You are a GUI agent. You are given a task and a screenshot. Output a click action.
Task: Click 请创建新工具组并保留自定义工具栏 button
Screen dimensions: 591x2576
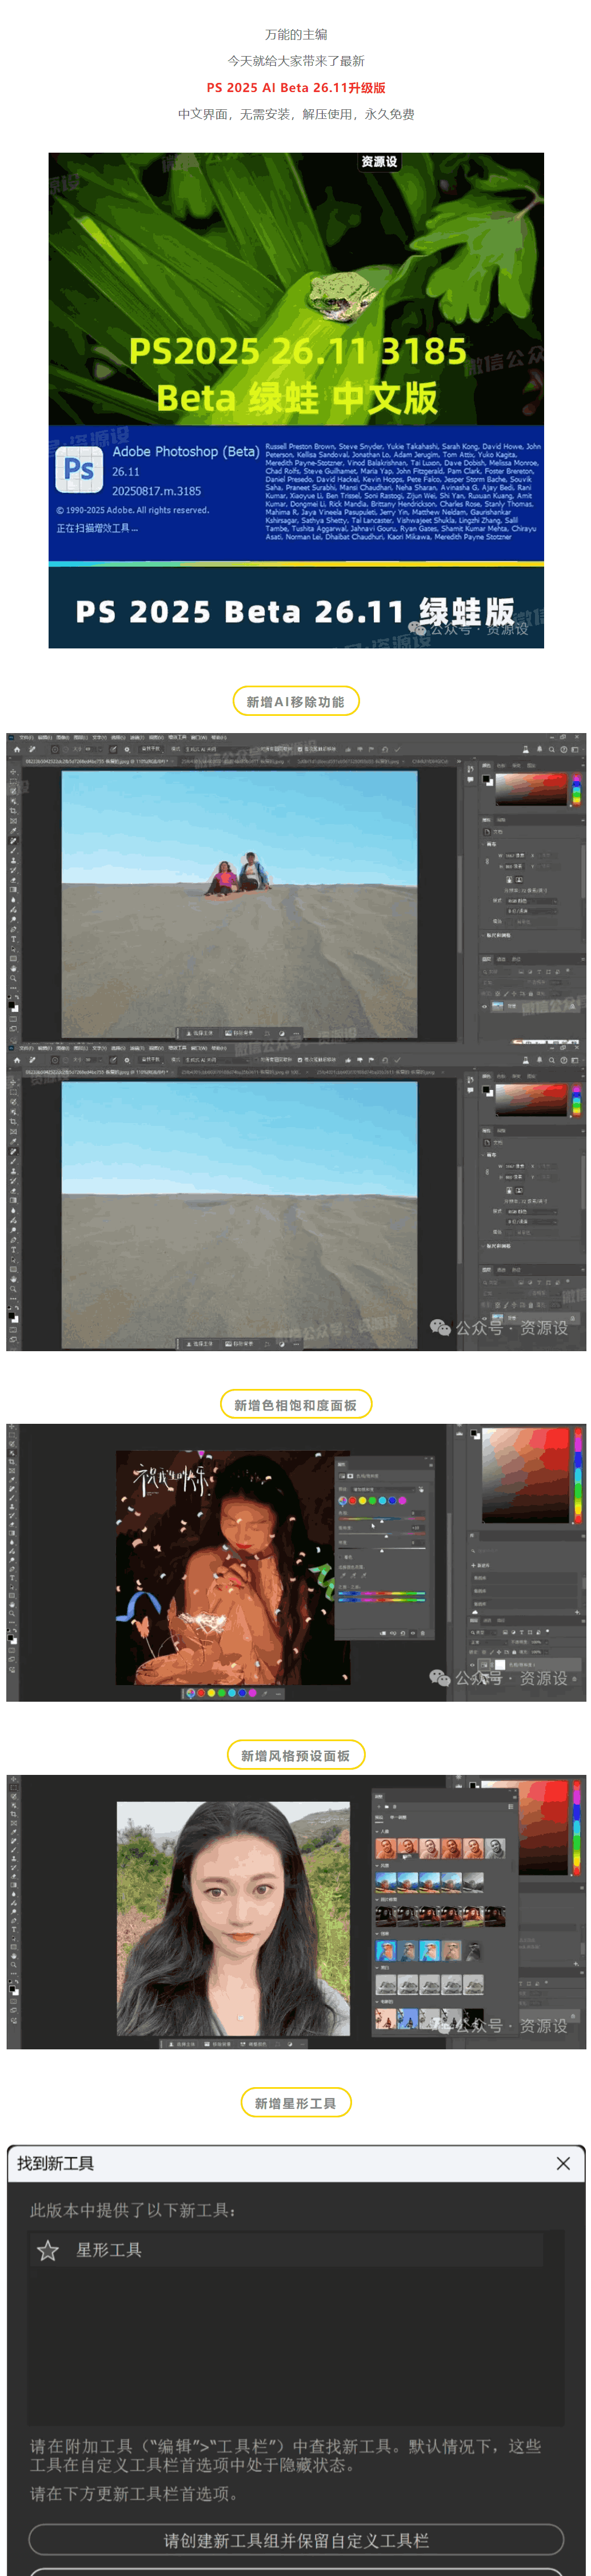pos(296,2541)
